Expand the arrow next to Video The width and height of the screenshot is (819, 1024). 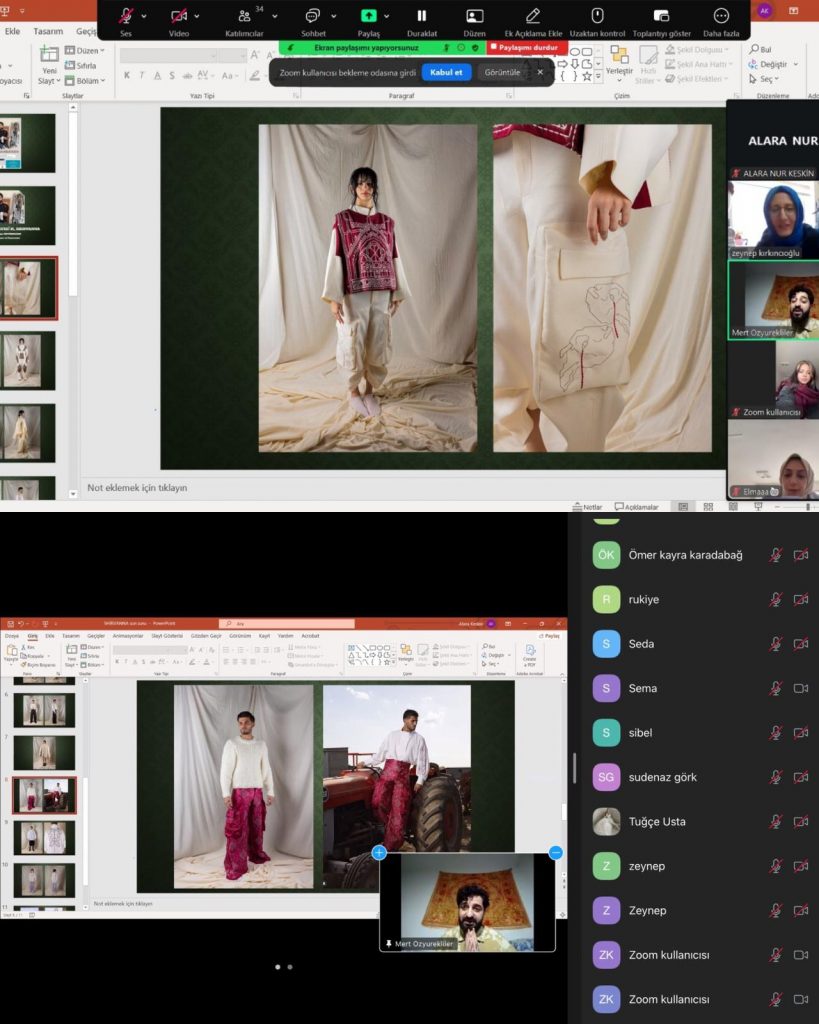pos(197,16)
